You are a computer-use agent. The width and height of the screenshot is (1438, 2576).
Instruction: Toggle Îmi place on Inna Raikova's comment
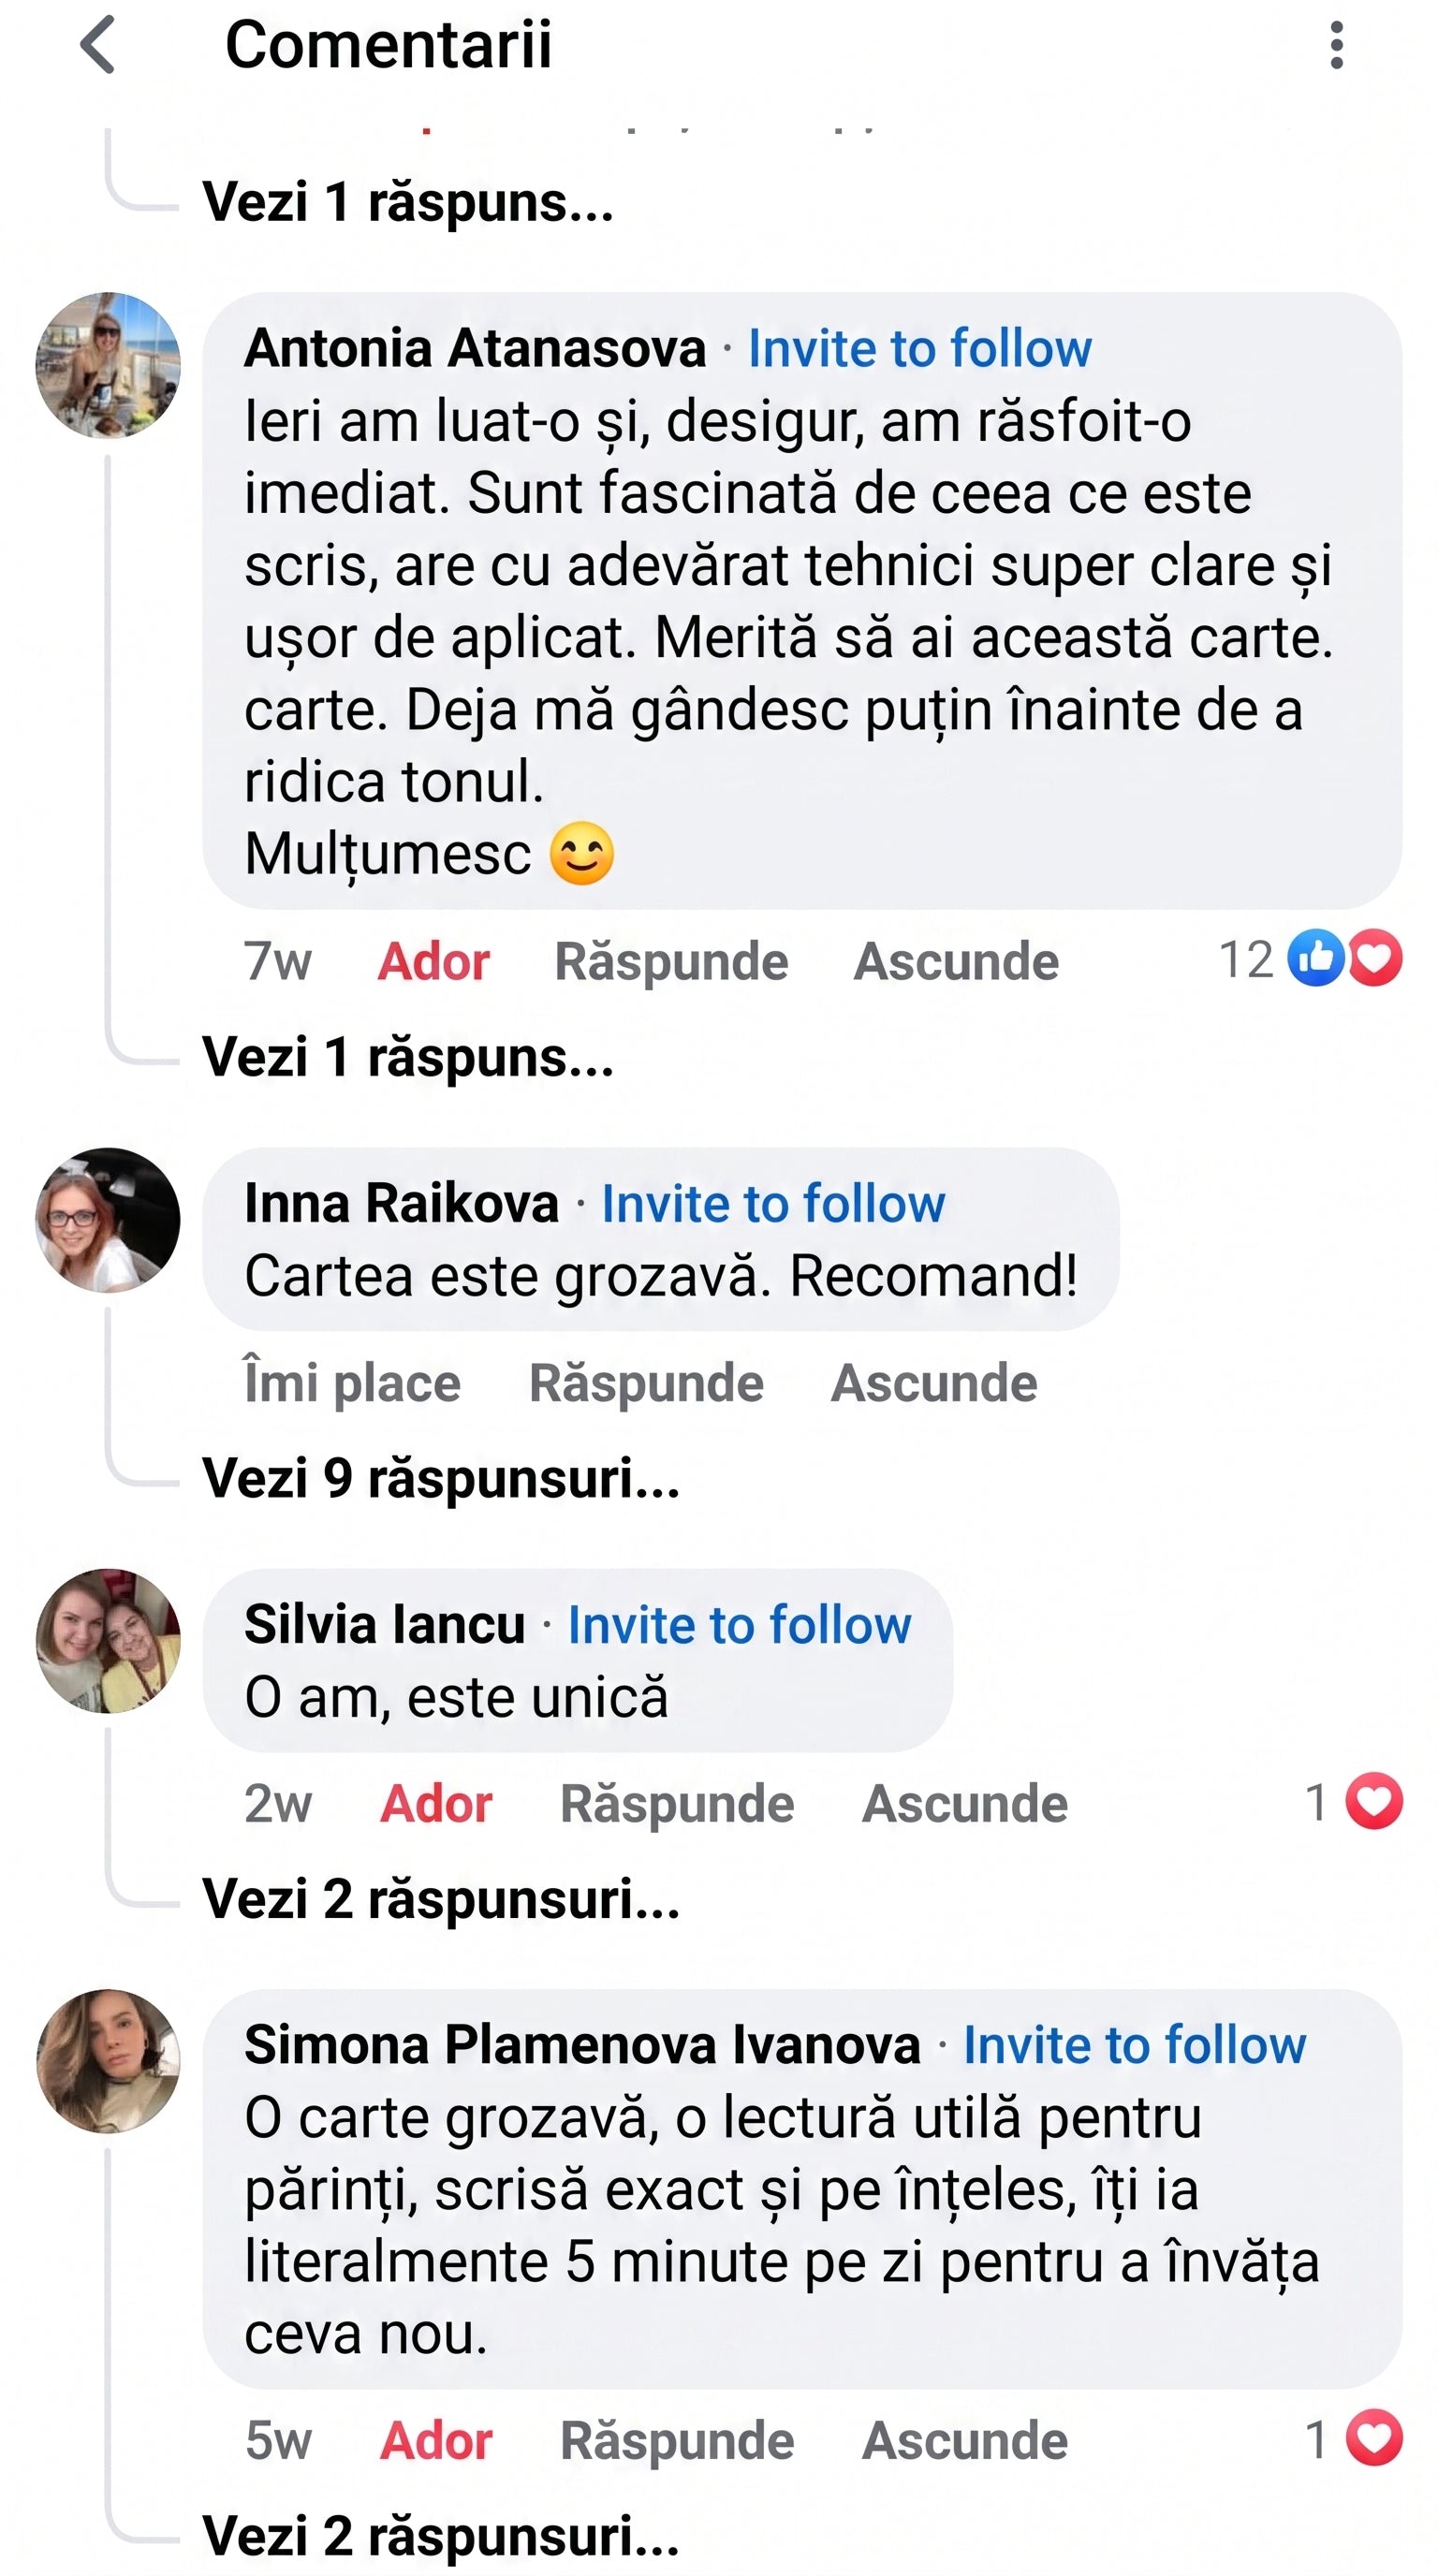[352, 1383]
